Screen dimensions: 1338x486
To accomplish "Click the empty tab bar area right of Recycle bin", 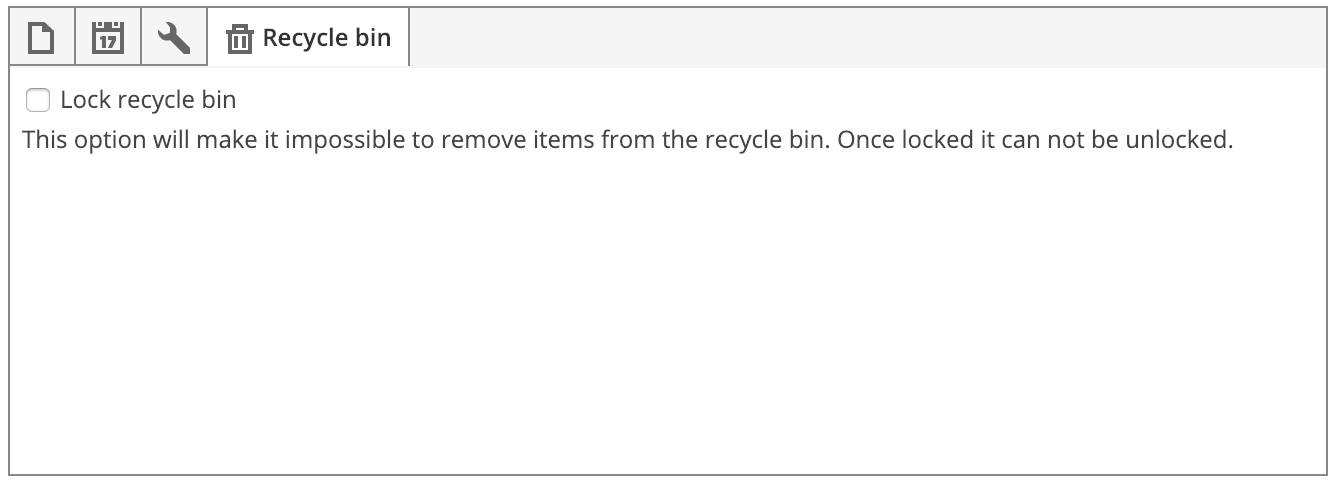I will point(868,38).
